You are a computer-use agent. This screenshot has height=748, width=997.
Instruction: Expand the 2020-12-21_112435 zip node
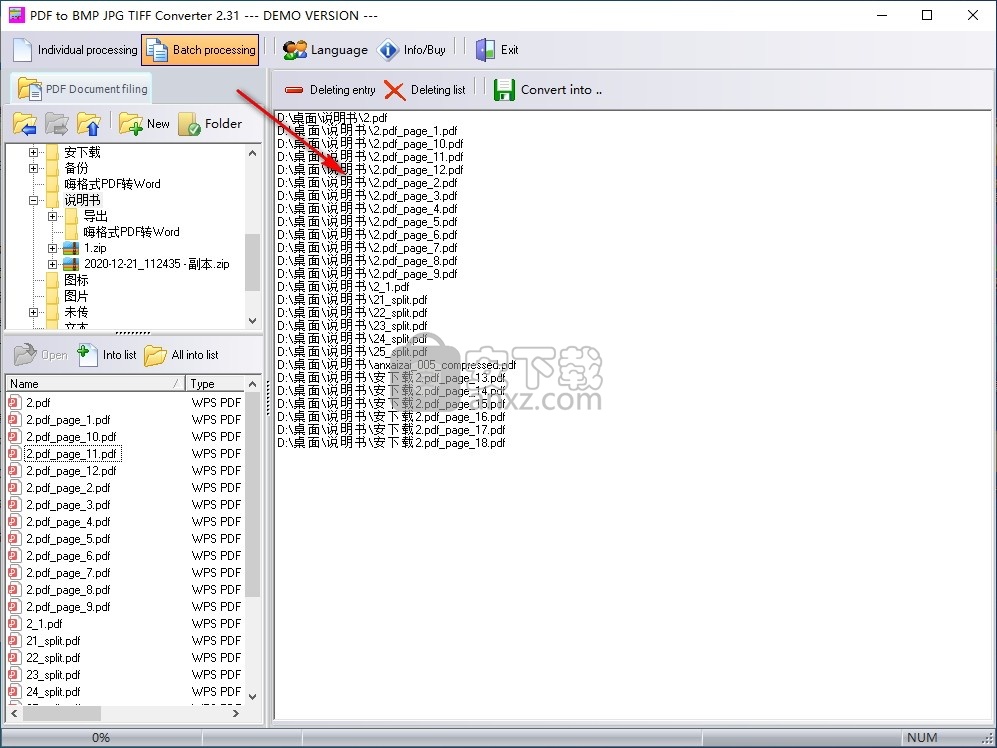pos(53,264)
